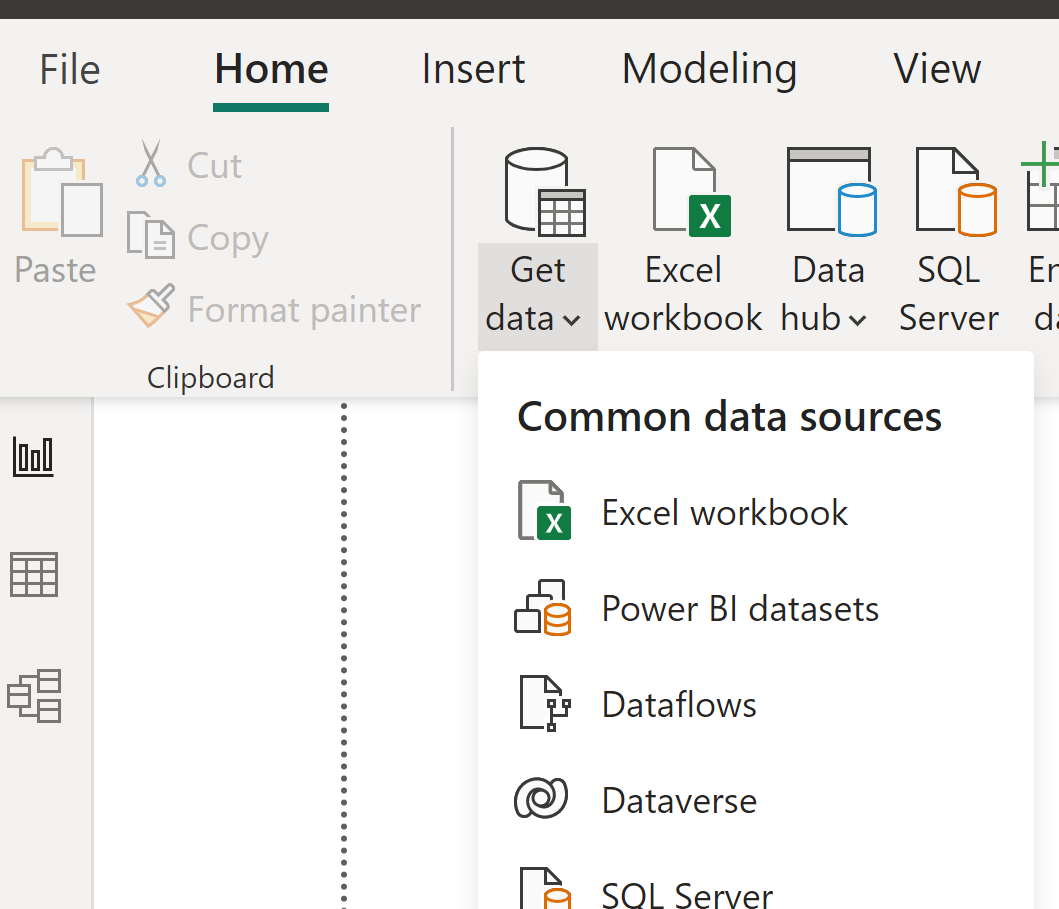This screenshot has width=1059, height=909.
Task: Open the View ribbon tab
Action: tap(937, 69)
